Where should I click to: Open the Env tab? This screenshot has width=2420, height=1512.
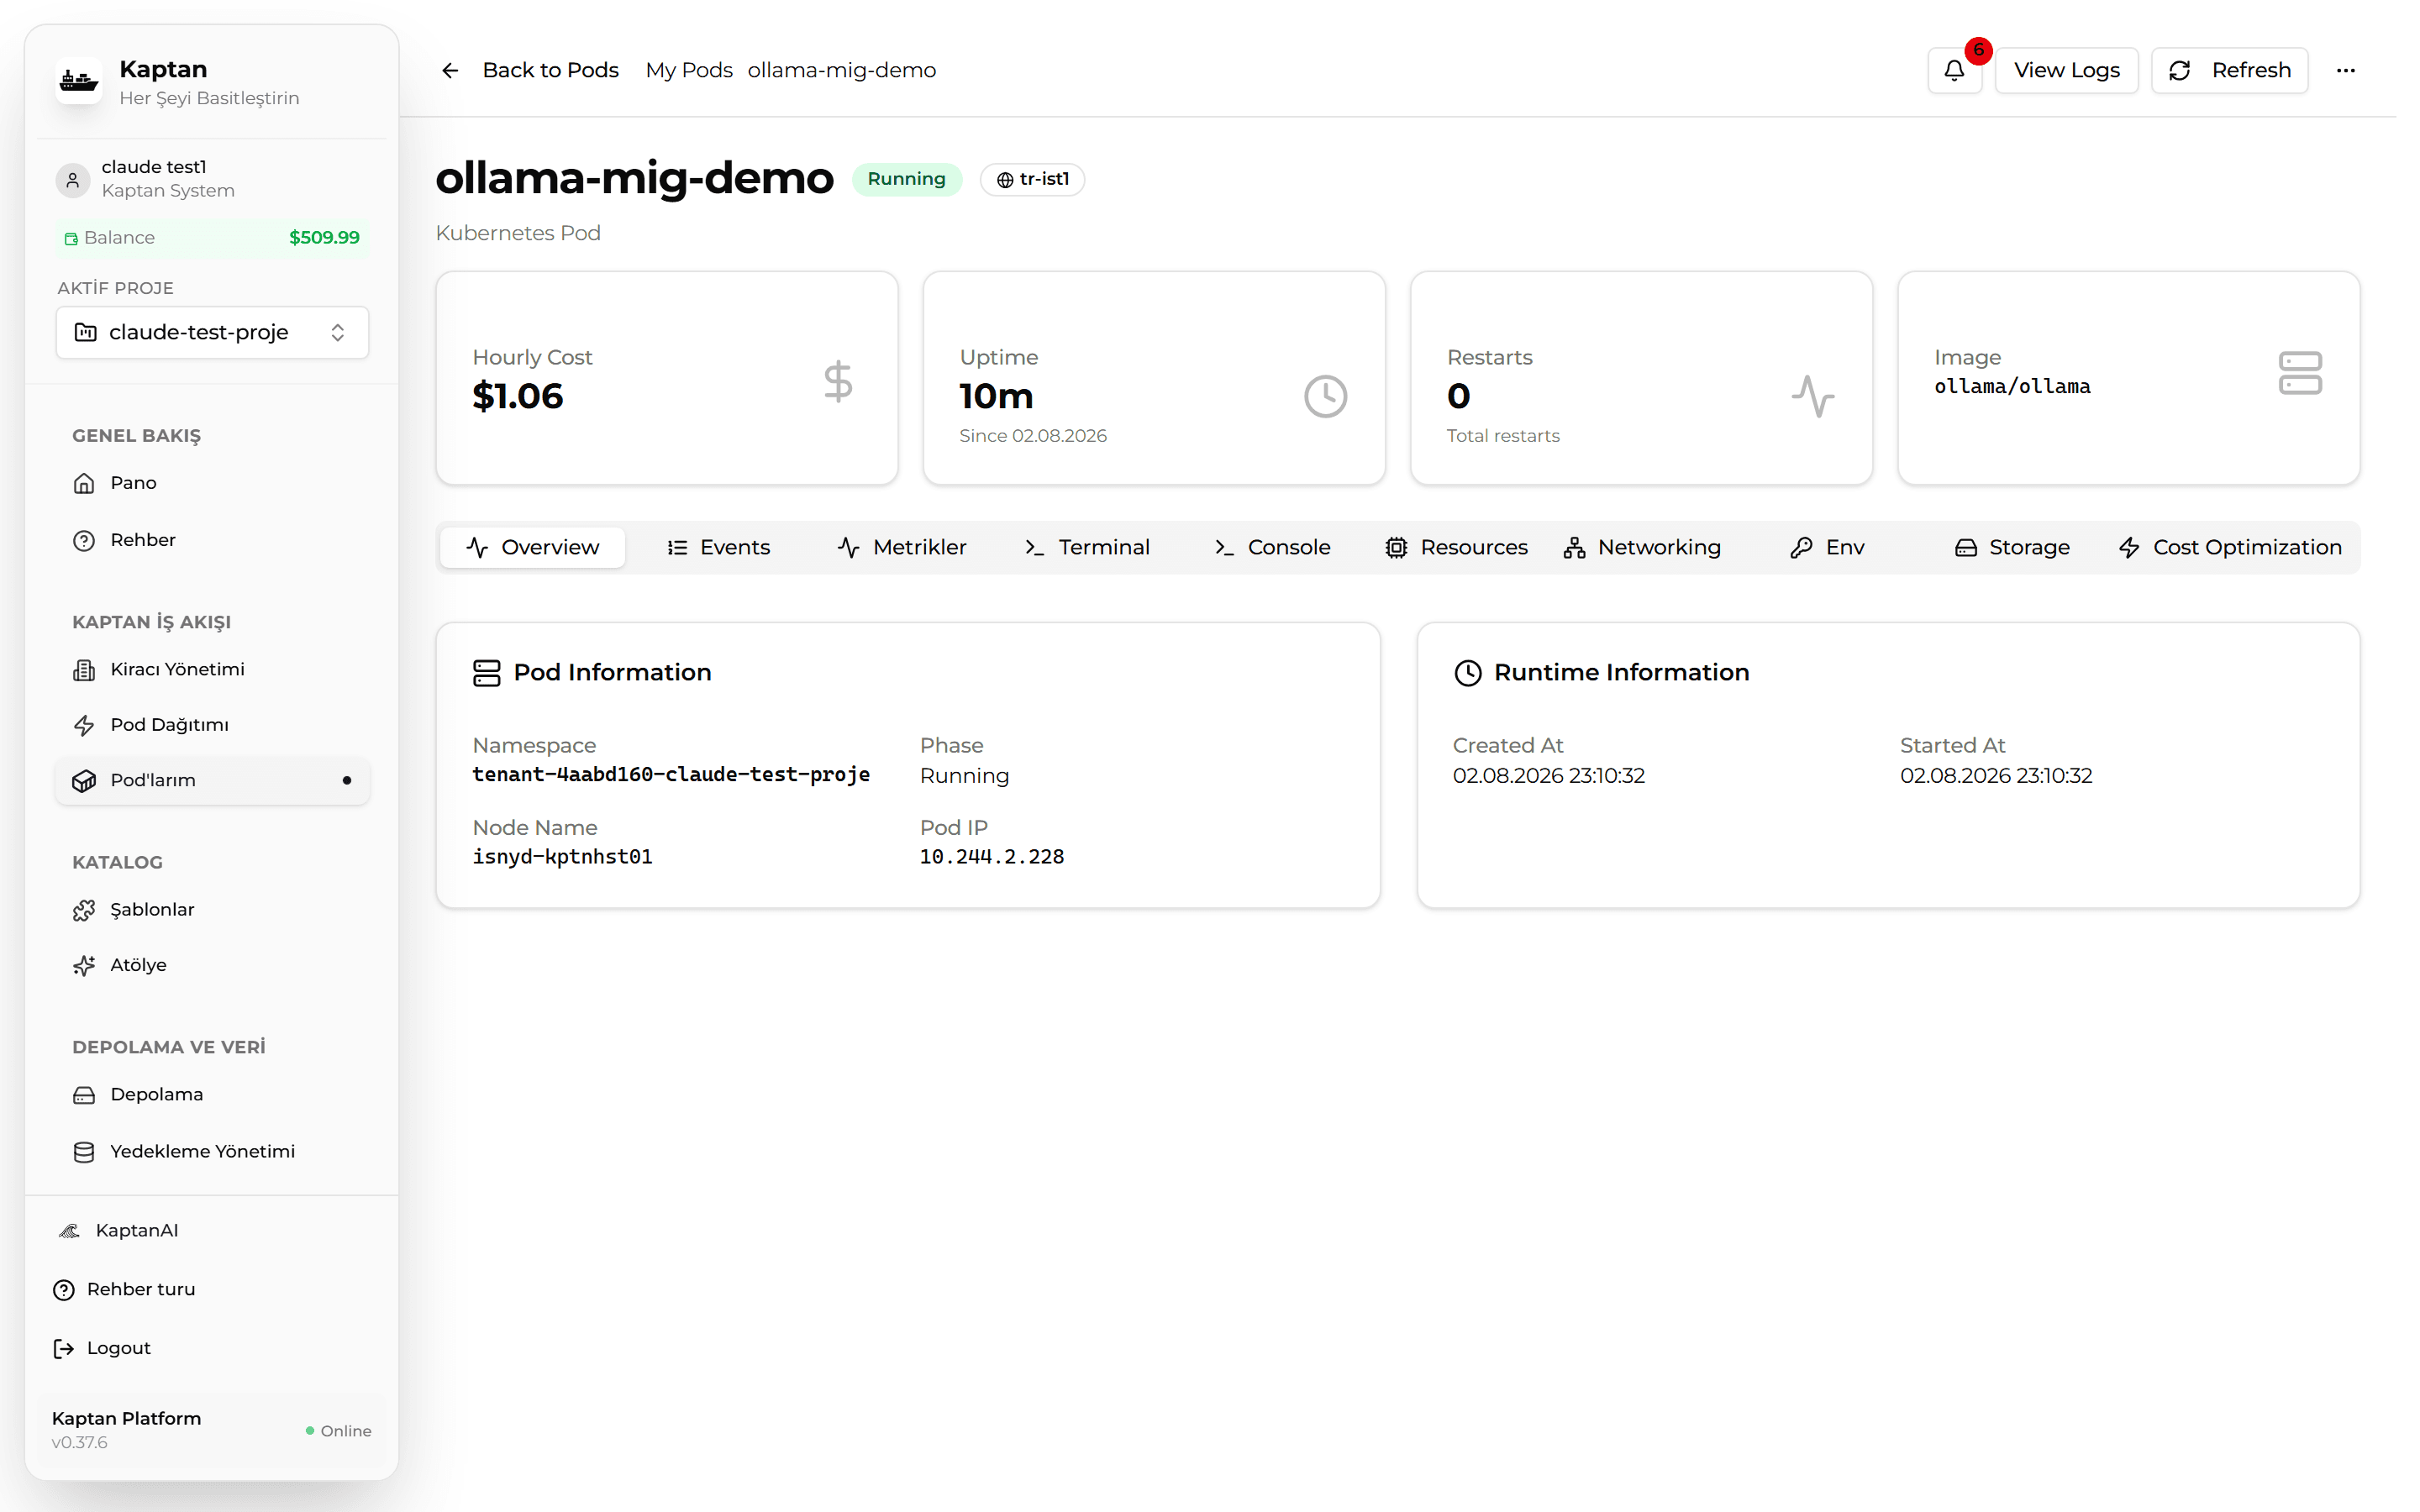coord(1827,547)
